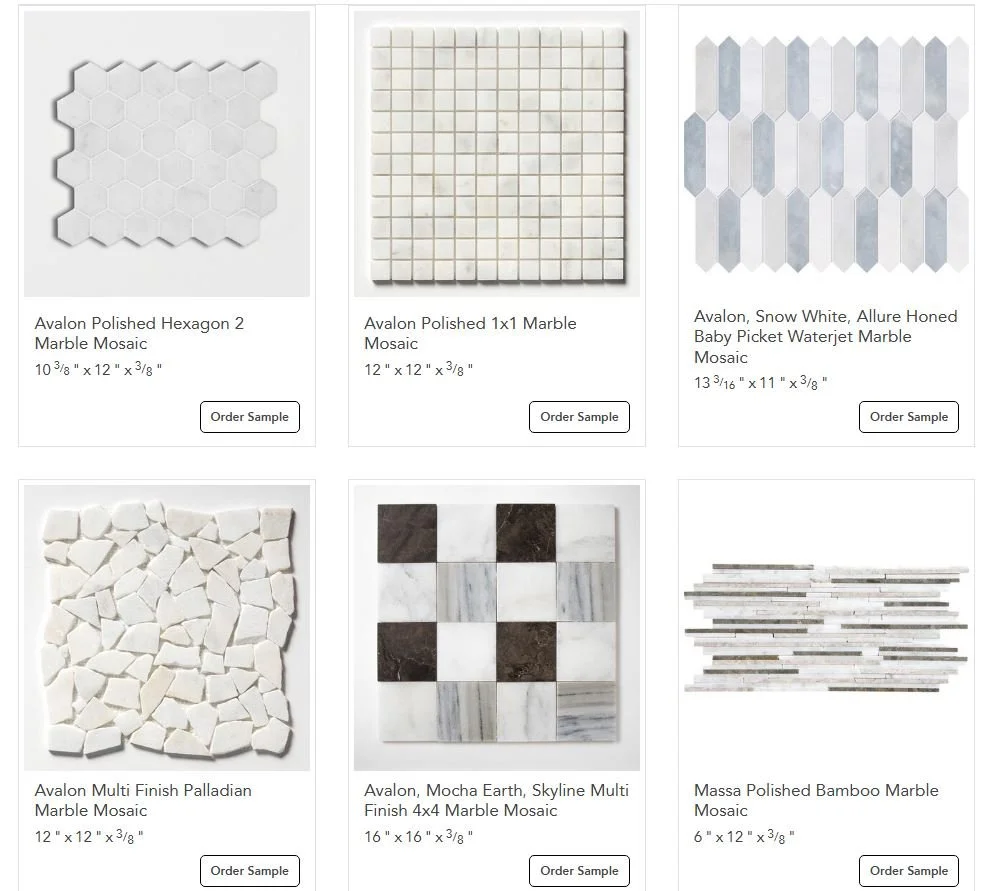Open the Avalon Polished 1x1 Marble Mosaic image
The height and width of the screenshot is (891, 991).
pos(497,154)
